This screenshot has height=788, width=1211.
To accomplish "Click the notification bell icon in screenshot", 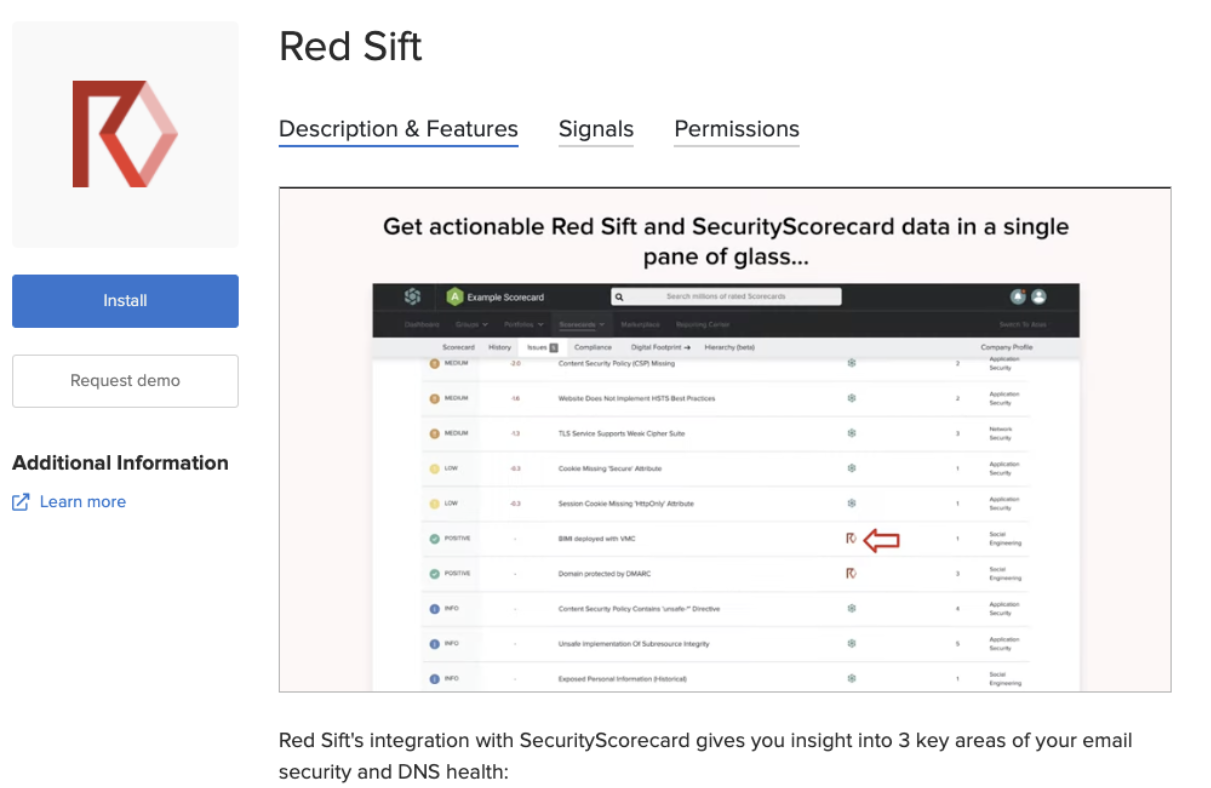I will [1018, 297].
